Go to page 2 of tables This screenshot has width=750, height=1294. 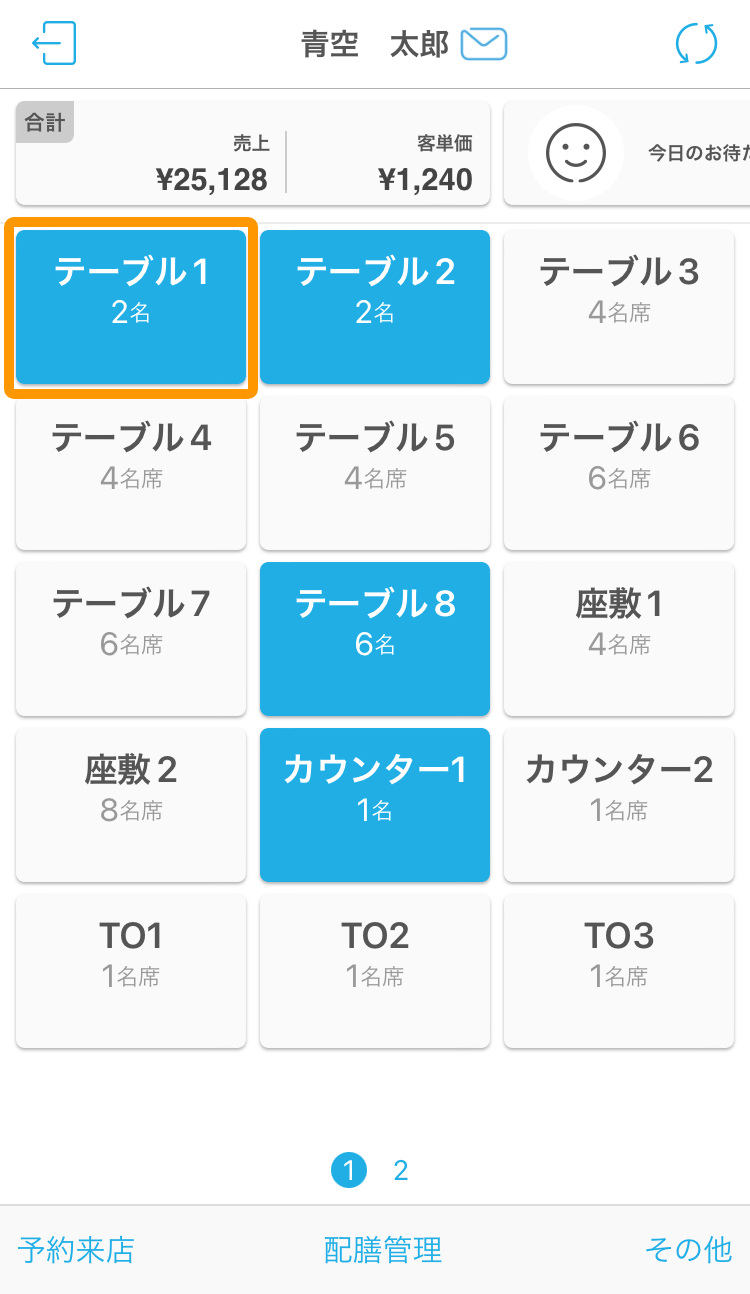pyautogui.click(x=401, y=1170)
